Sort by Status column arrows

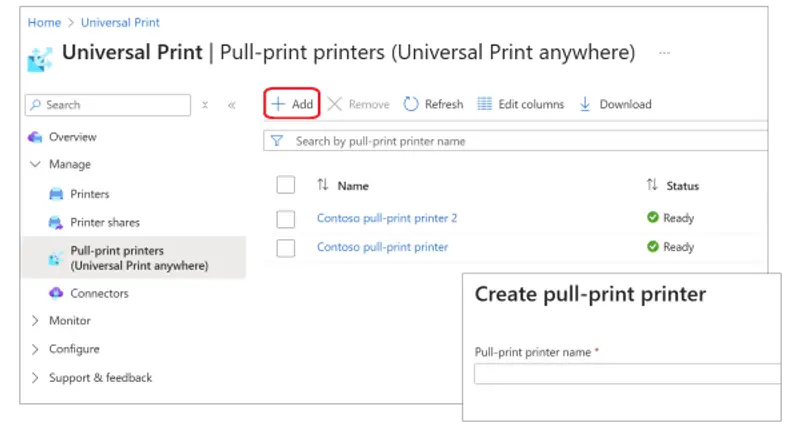pyautogui.click(x=652, y=185)
